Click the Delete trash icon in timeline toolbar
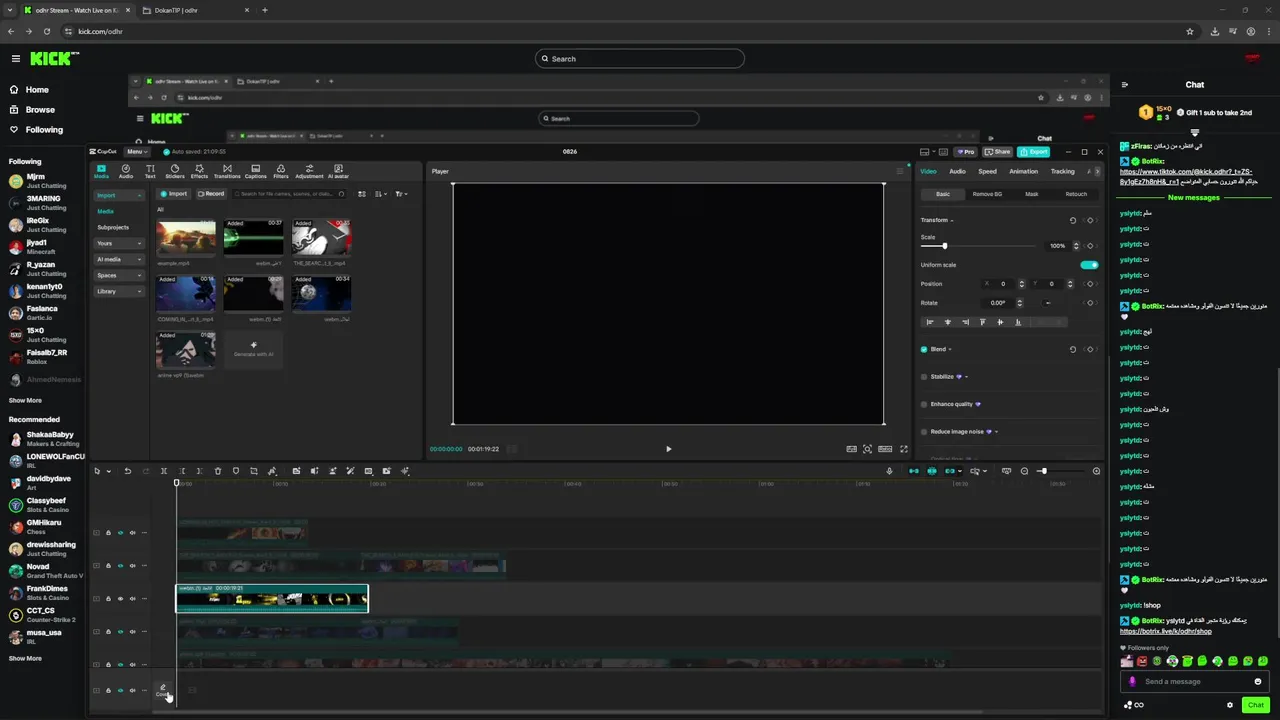The image size is (1280, 720). pyautogui.click(x=218, y=471)
